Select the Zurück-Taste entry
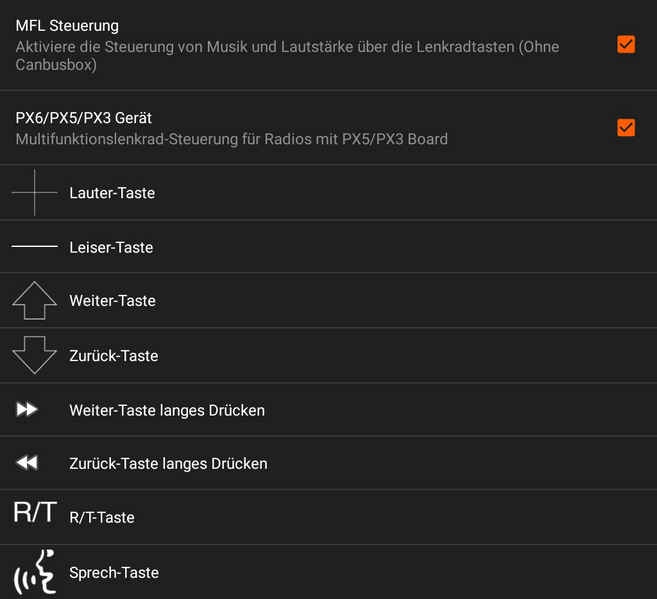The width and height of the screenshot is (657, 599). (113, 356)
